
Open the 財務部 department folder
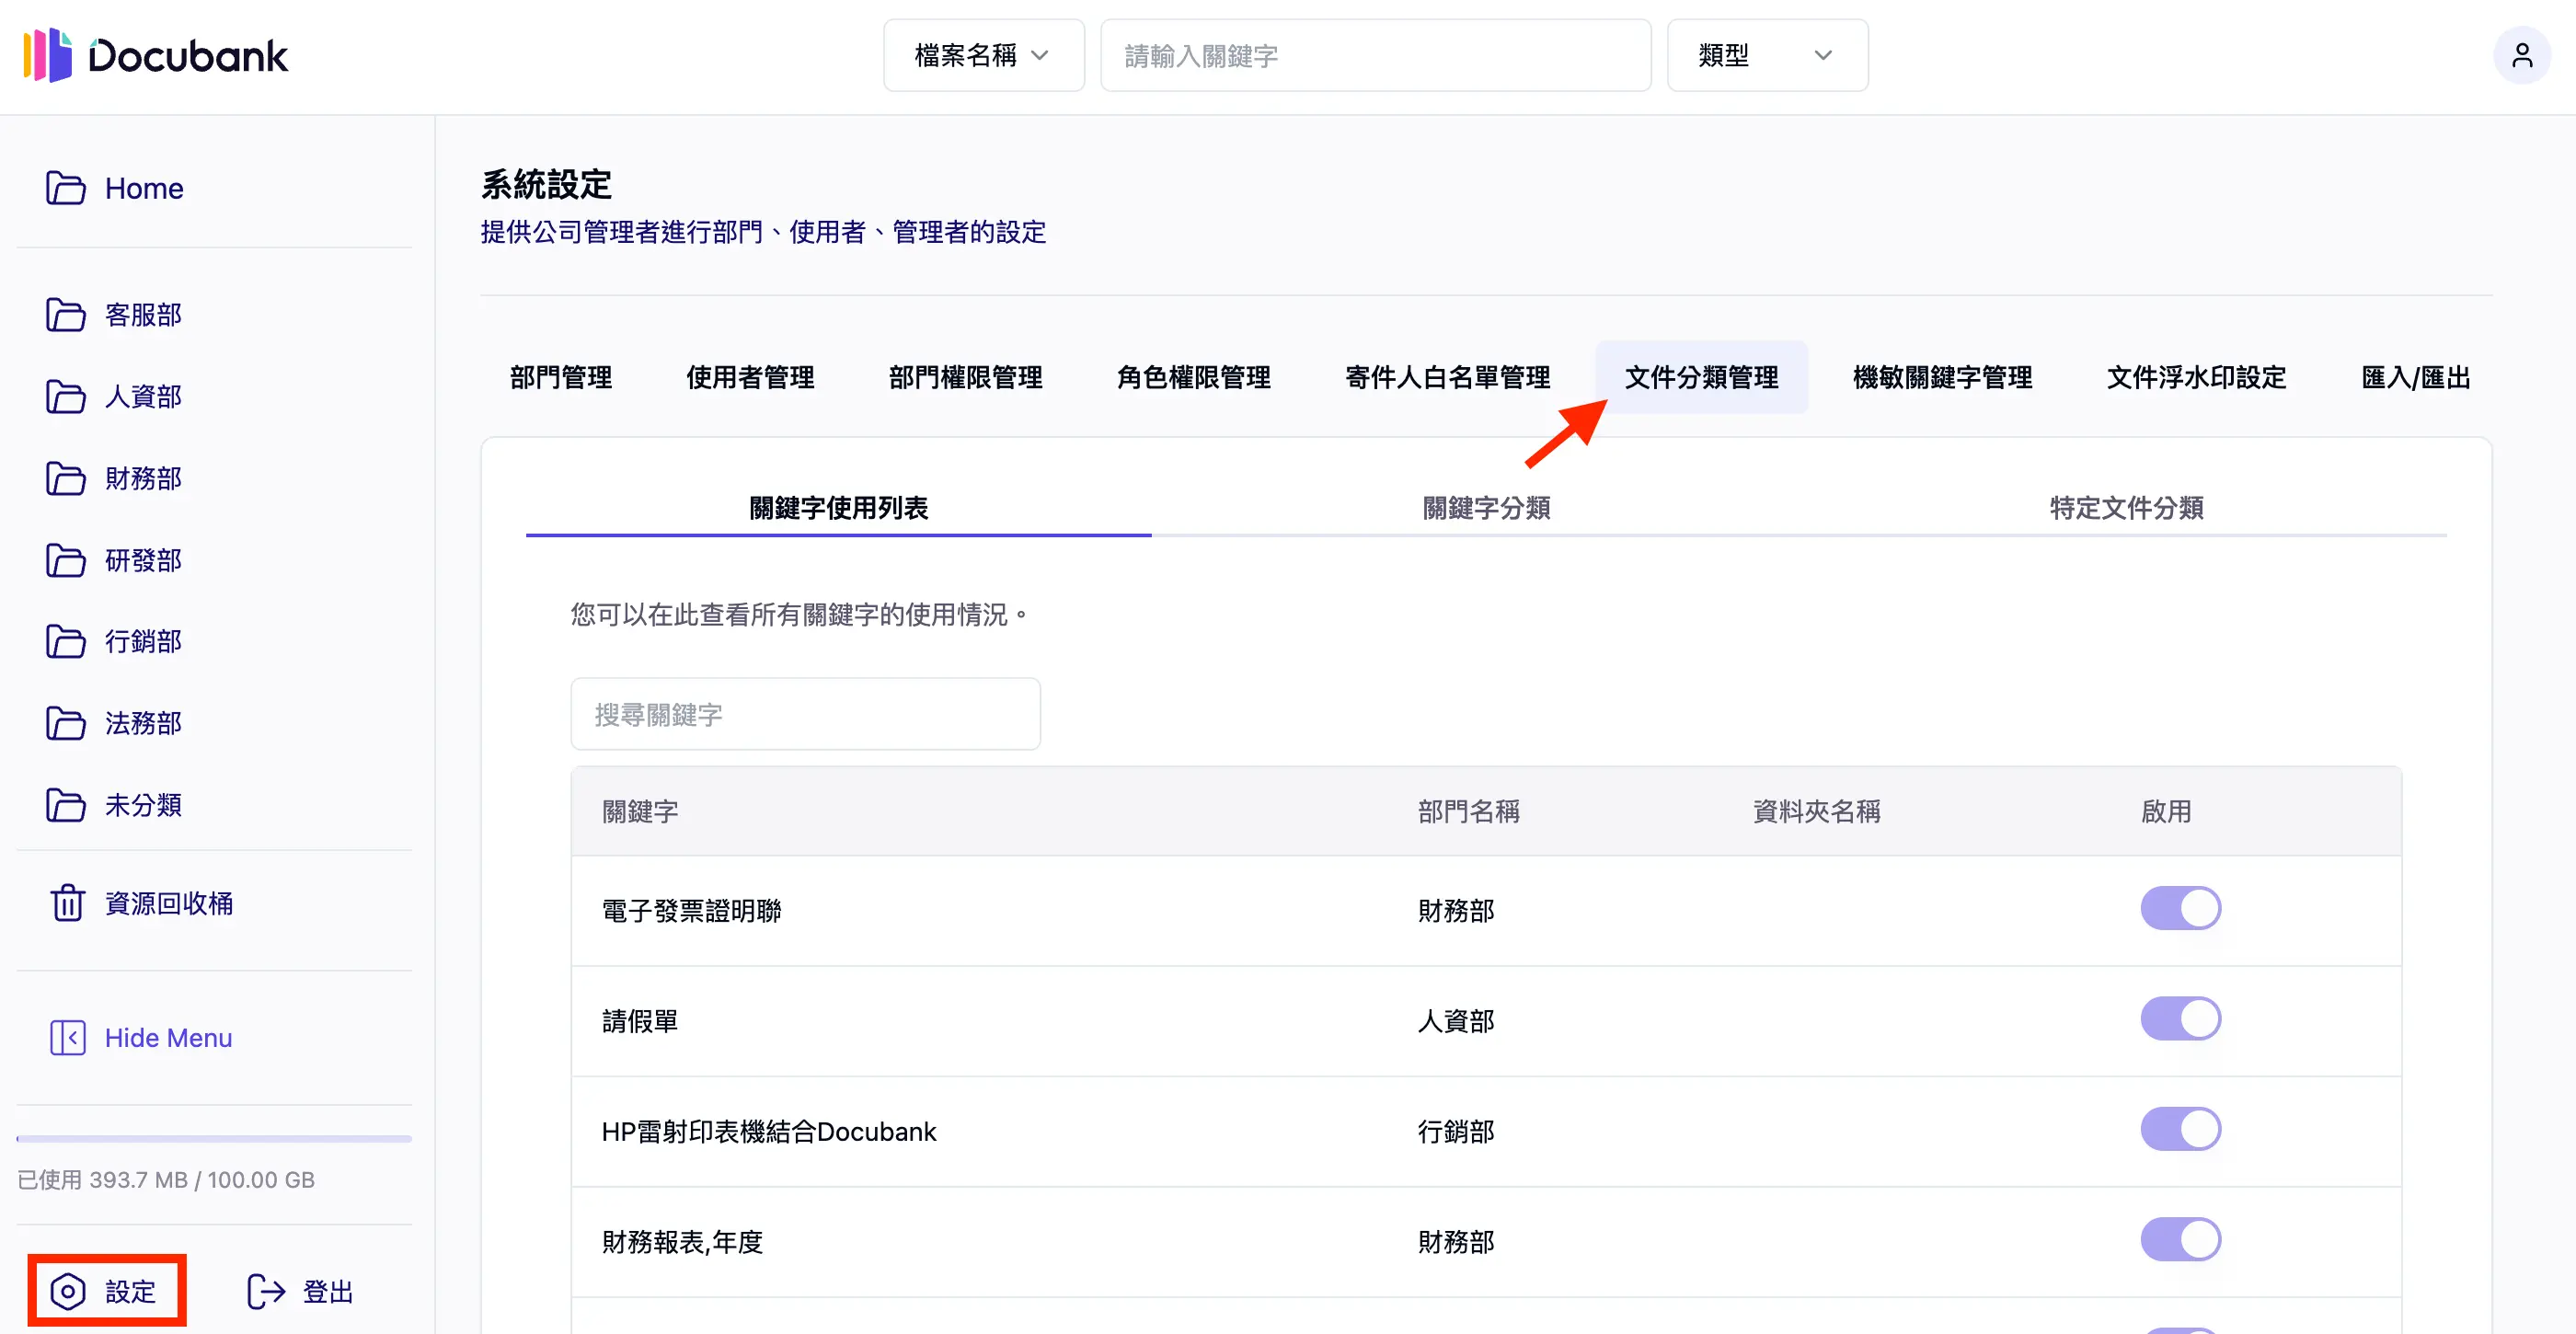click(142, 478)
